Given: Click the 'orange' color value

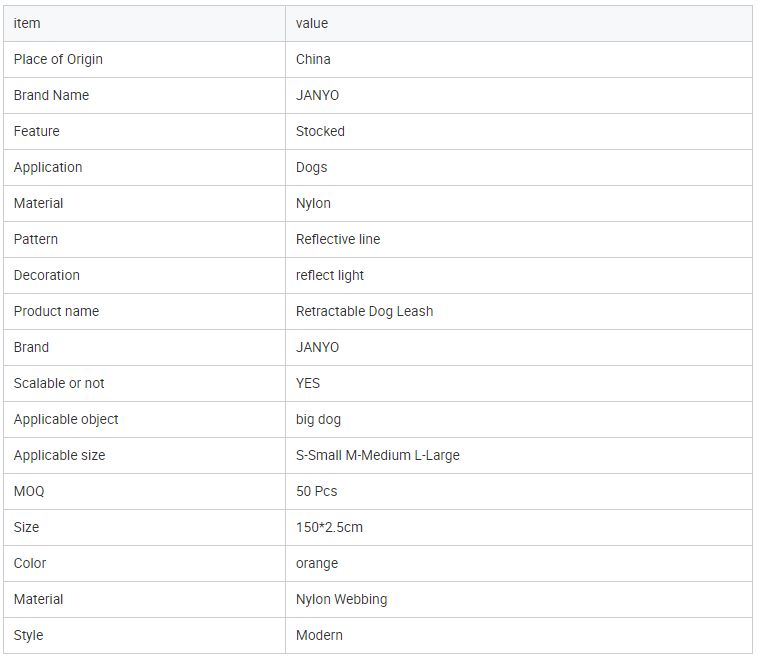Looking at the screenshot, I should [317, 563].
